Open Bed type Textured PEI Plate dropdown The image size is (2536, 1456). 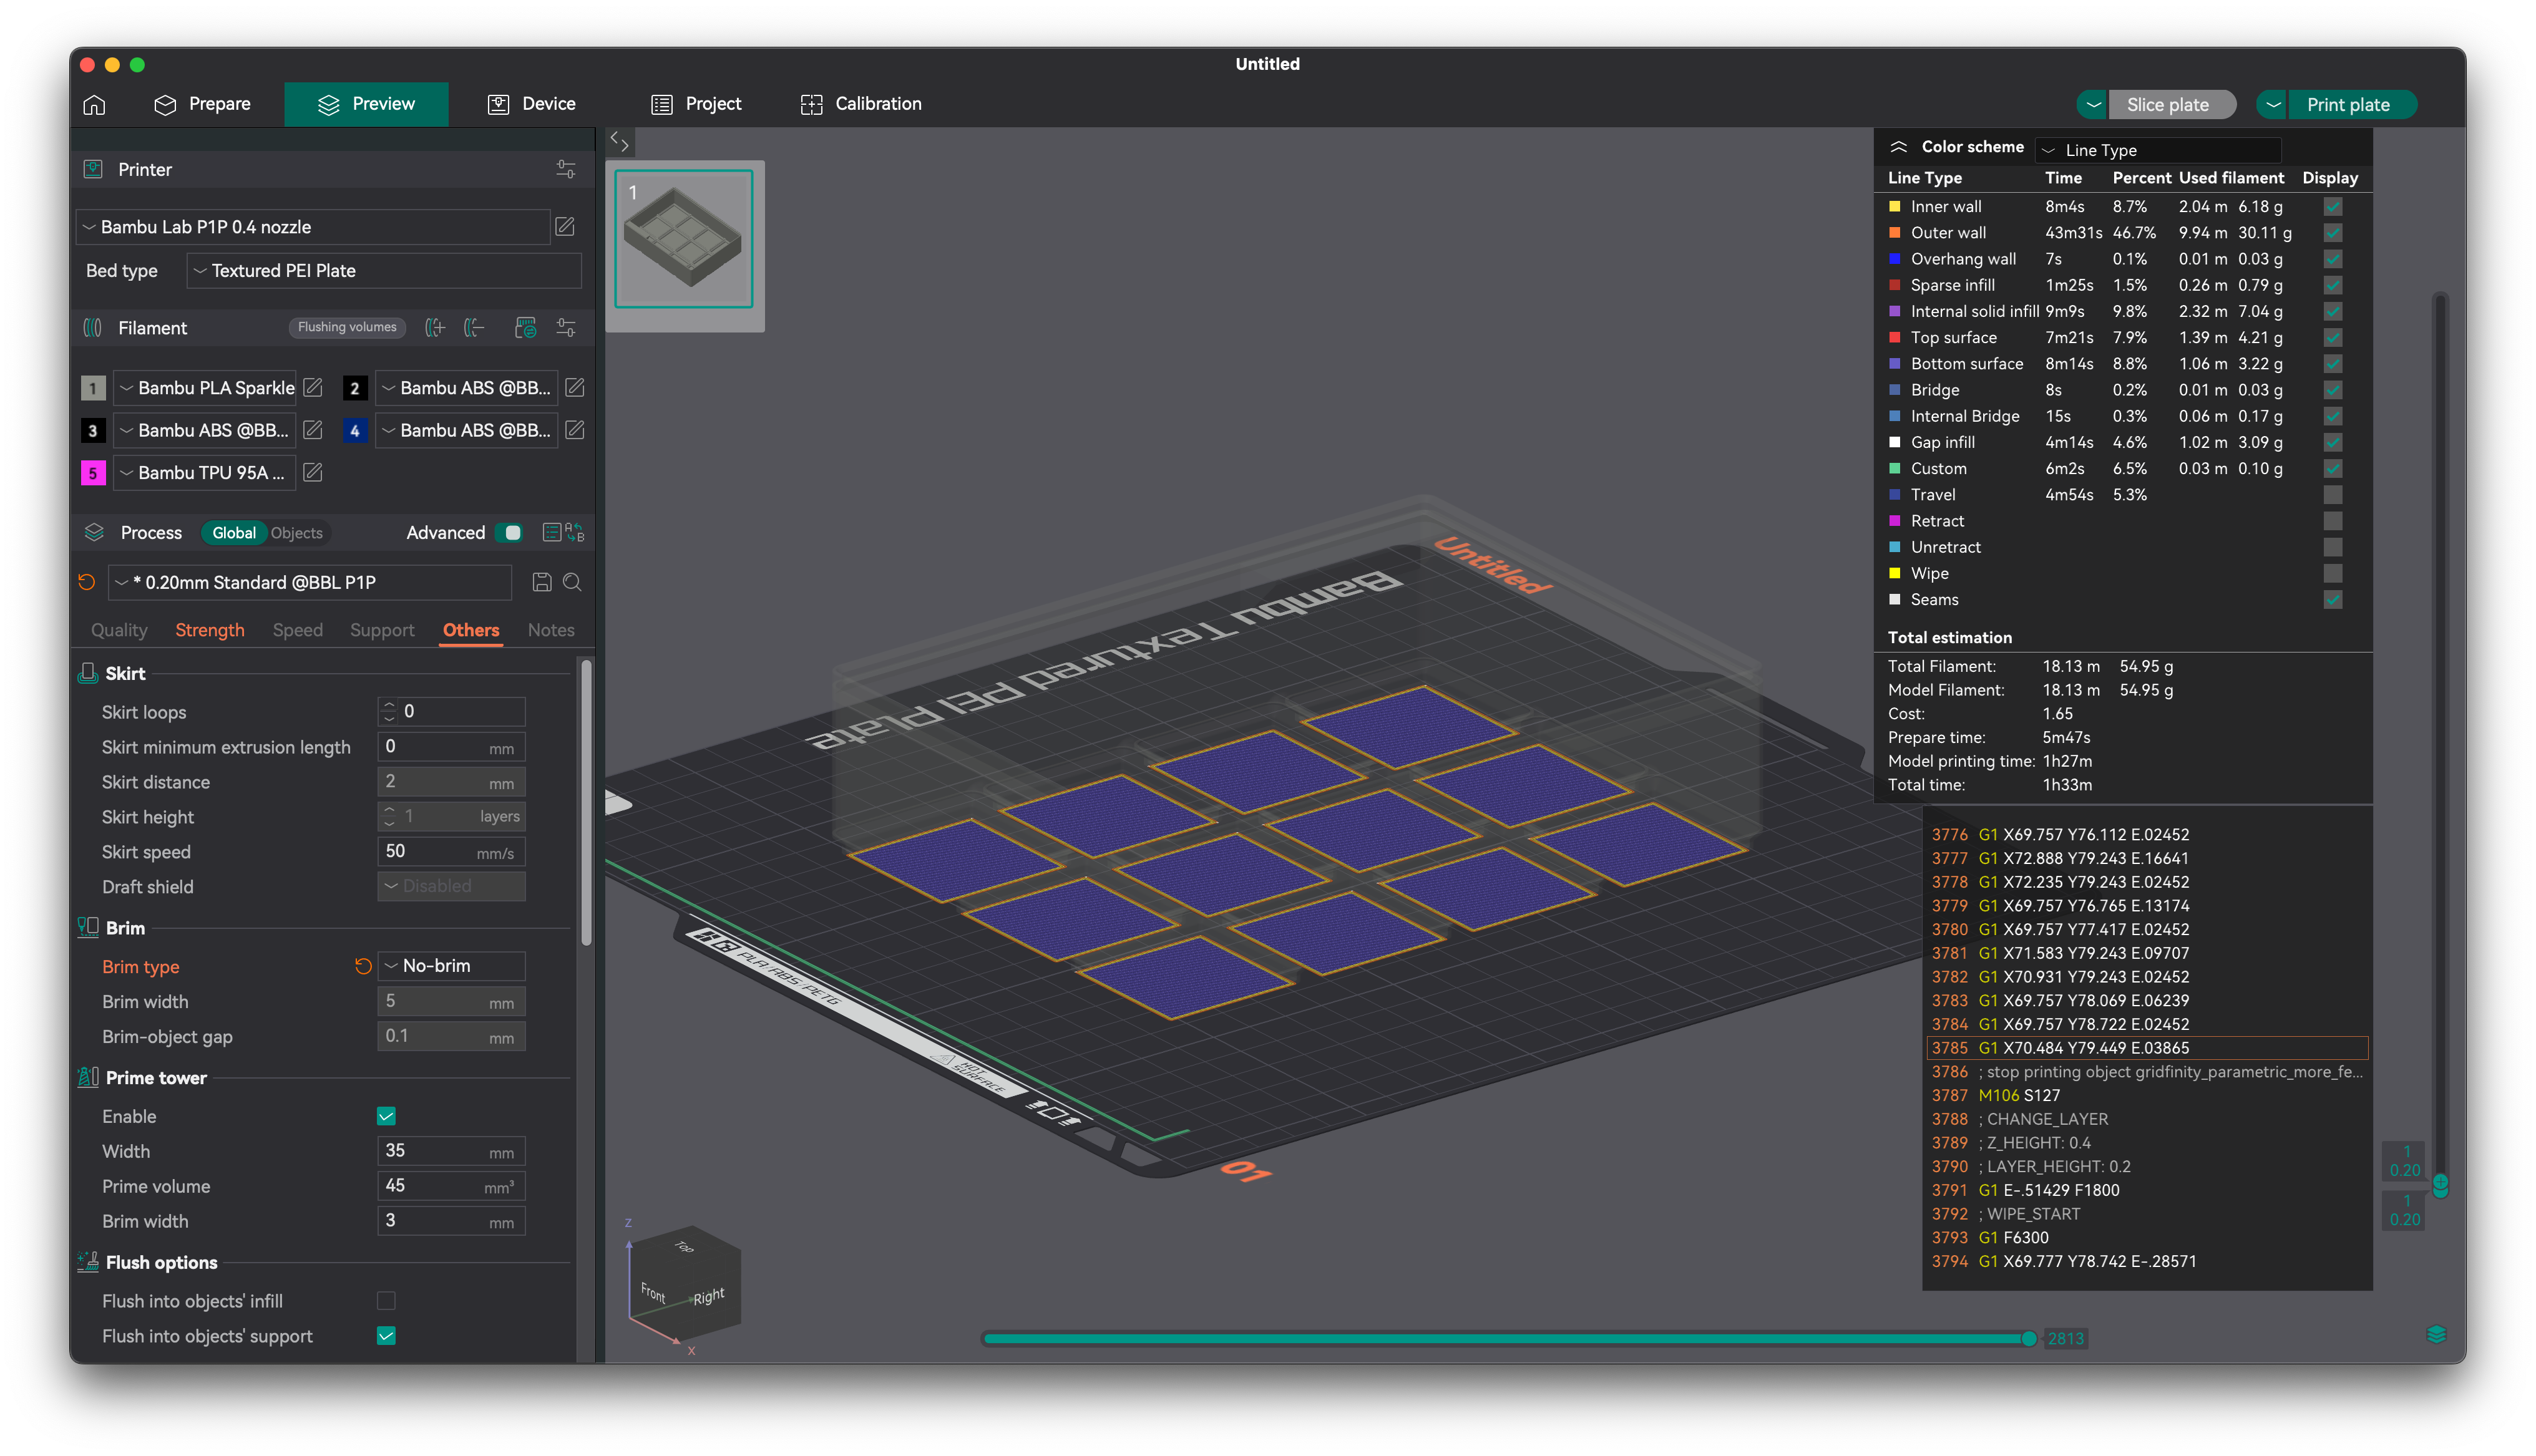(x=384, y=271)
